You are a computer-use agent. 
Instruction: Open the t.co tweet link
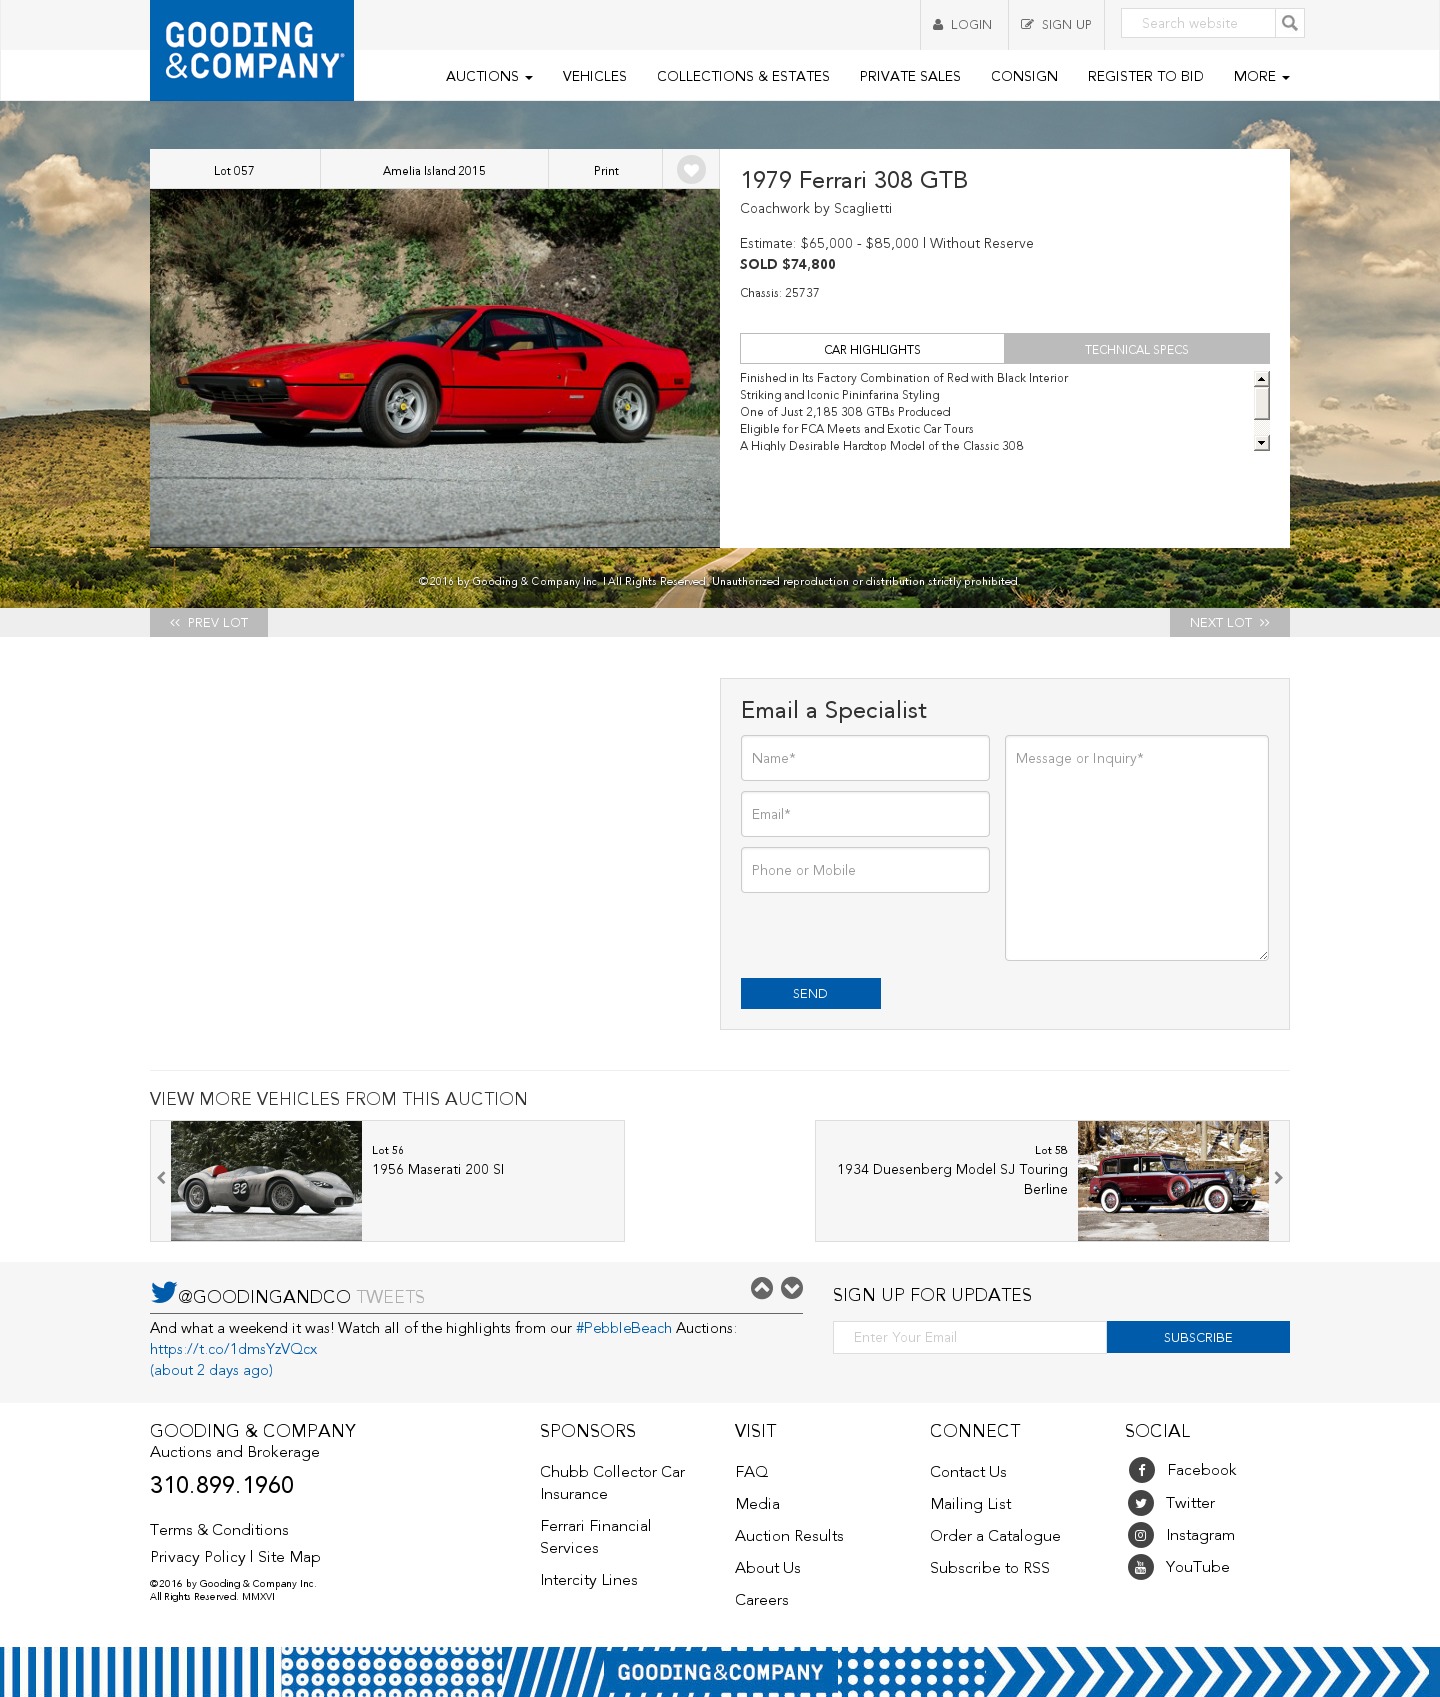tap(233, 1349)
